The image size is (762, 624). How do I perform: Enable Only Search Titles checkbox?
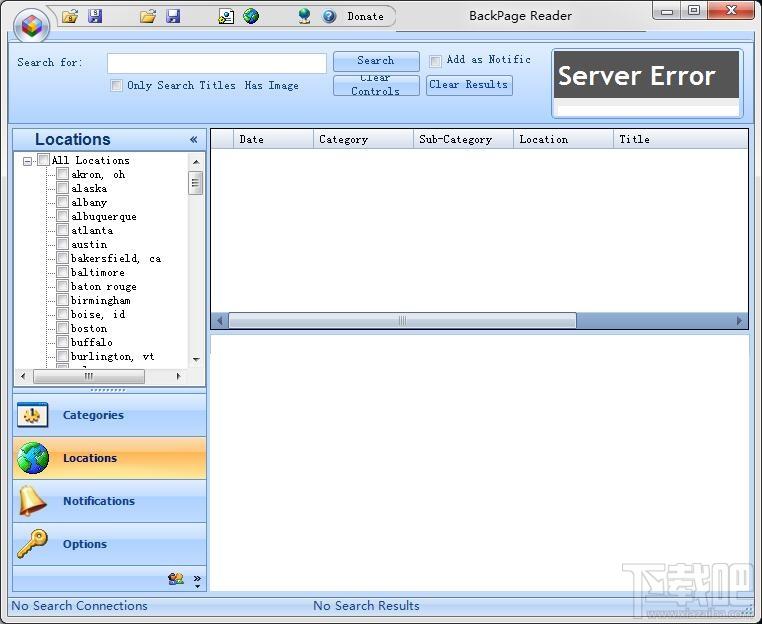click(x=116, y=86)
